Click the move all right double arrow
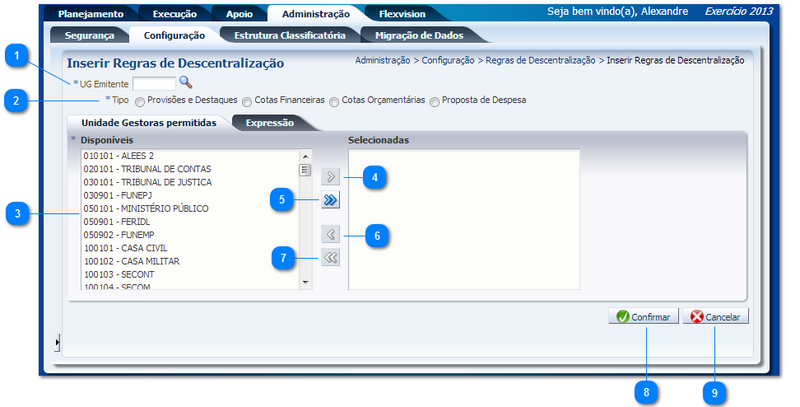800x407 pixels. click(330, 201)
